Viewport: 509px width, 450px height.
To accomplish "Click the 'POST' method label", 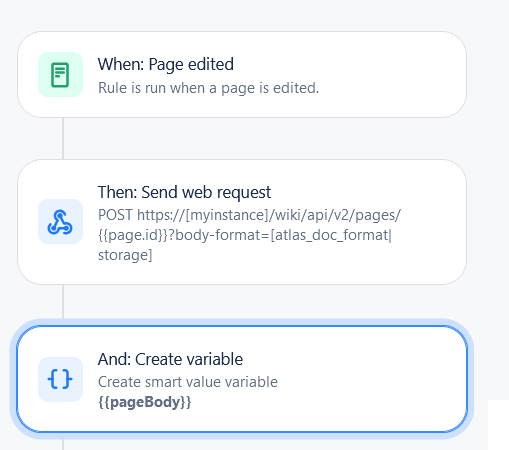I will [x=115, y=215].
